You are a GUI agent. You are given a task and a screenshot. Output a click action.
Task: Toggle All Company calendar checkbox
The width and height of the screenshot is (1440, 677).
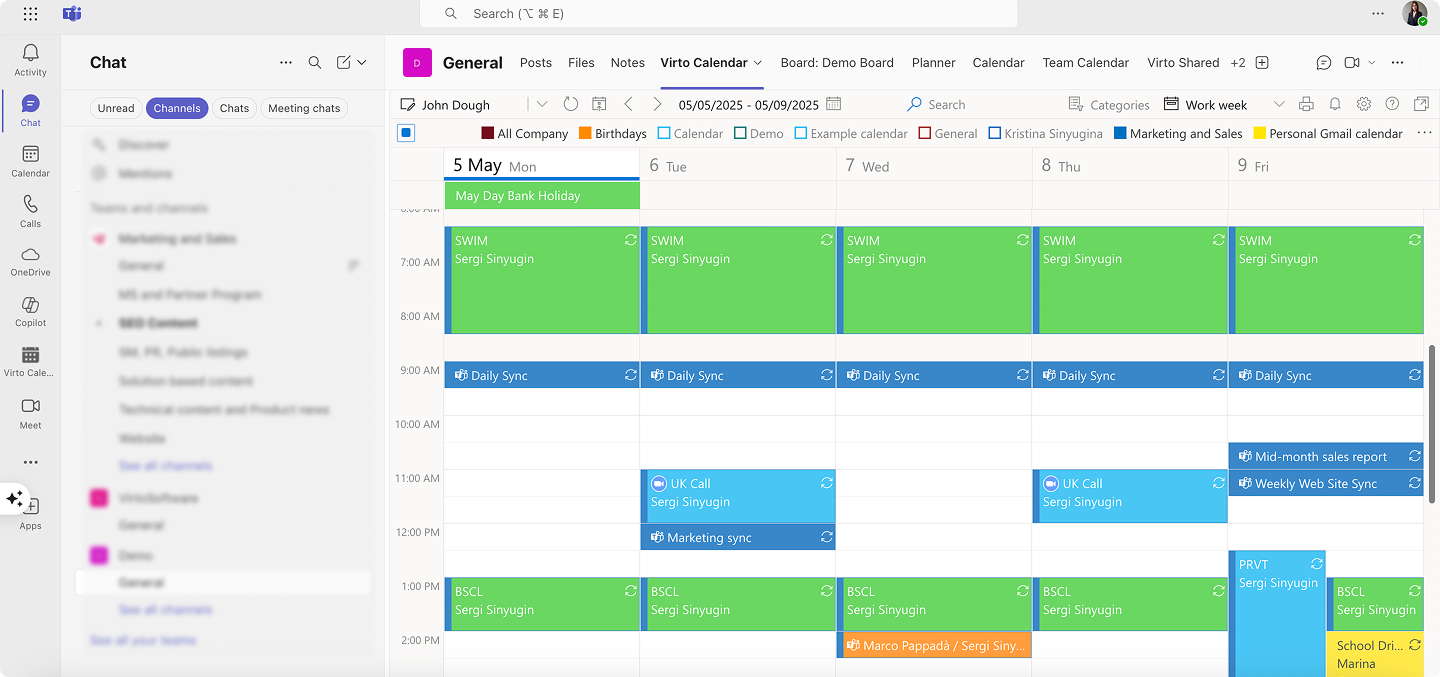coord(488,133)
